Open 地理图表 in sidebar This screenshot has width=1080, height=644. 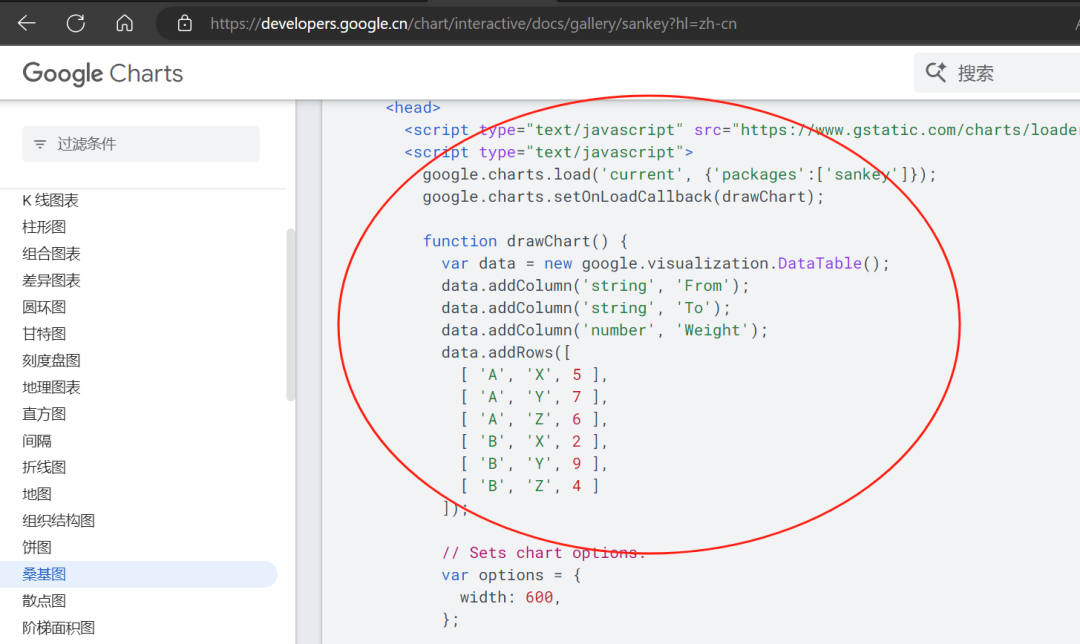[x=51, y=388]
